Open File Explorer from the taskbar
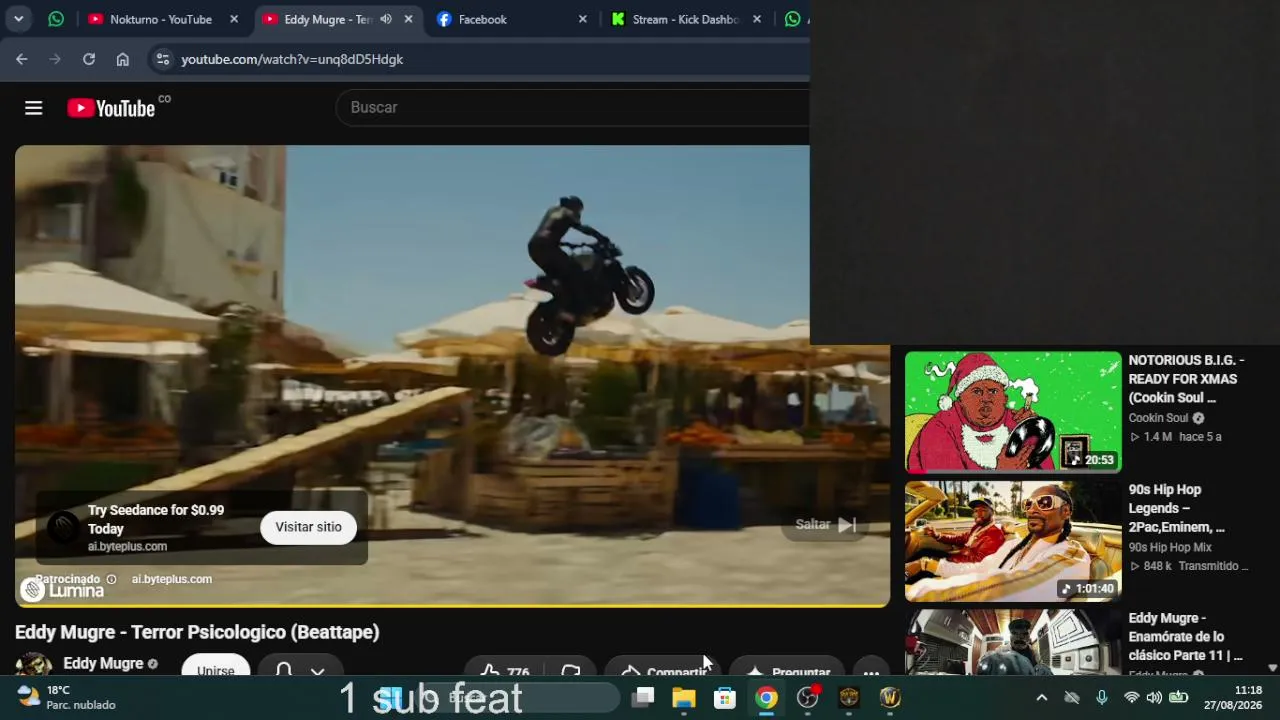1280x720 pixels. coord(684,697)
